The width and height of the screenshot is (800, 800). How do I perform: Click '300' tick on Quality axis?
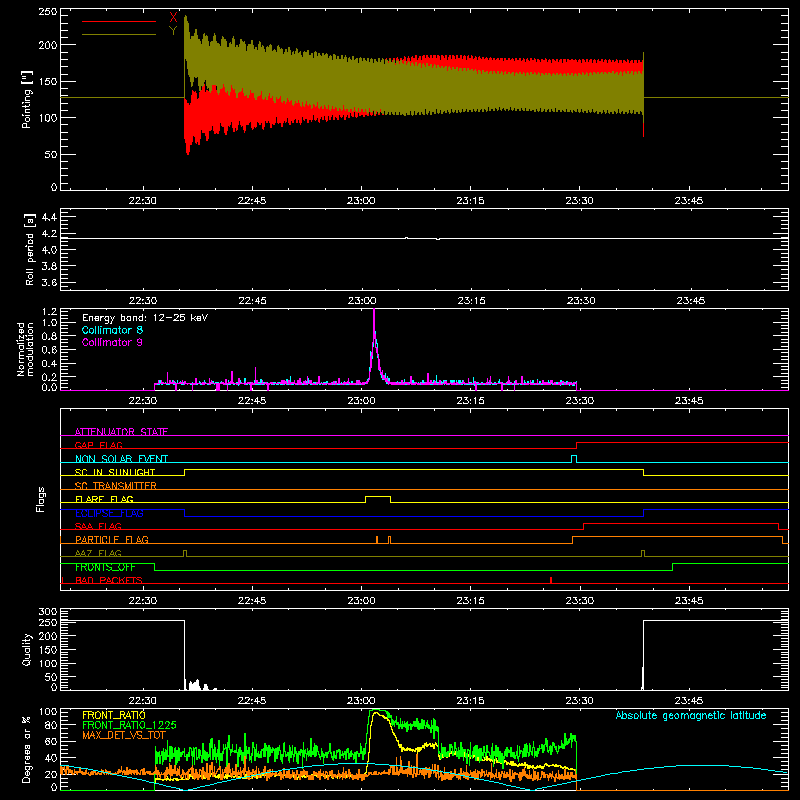[48, 612]
